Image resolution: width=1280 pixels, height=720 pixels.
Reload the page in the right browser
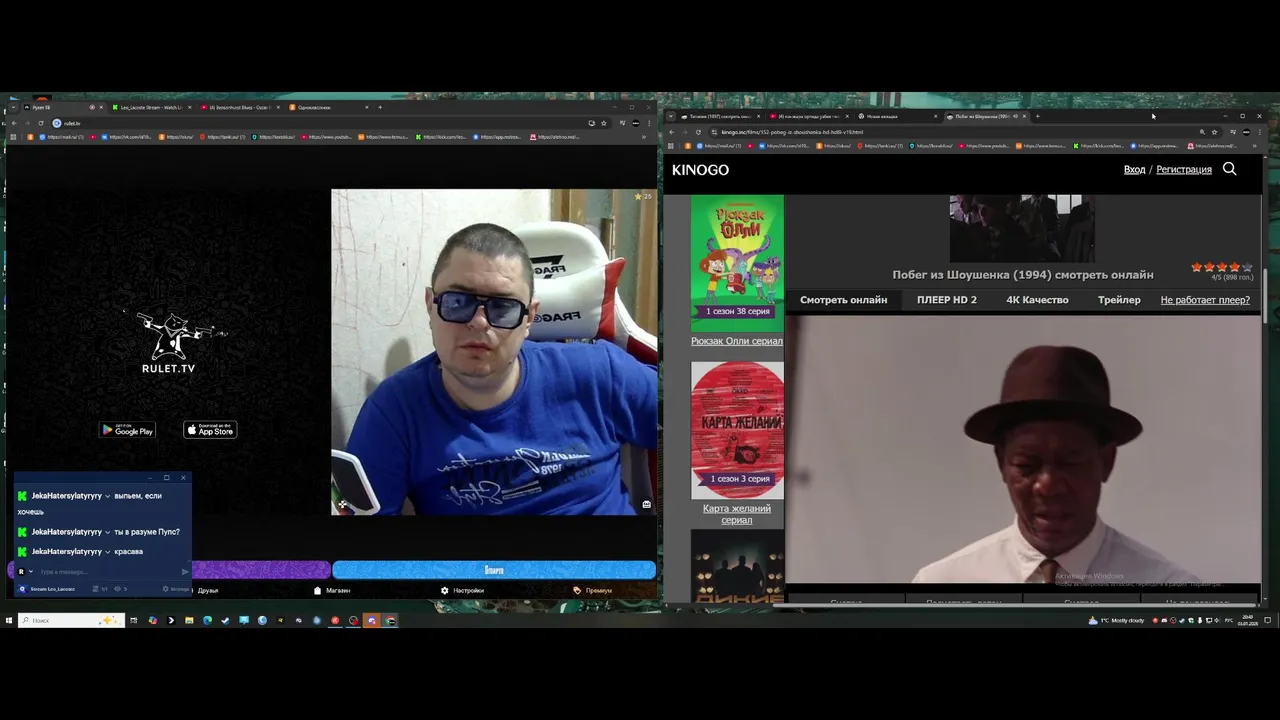pos(698,132)
